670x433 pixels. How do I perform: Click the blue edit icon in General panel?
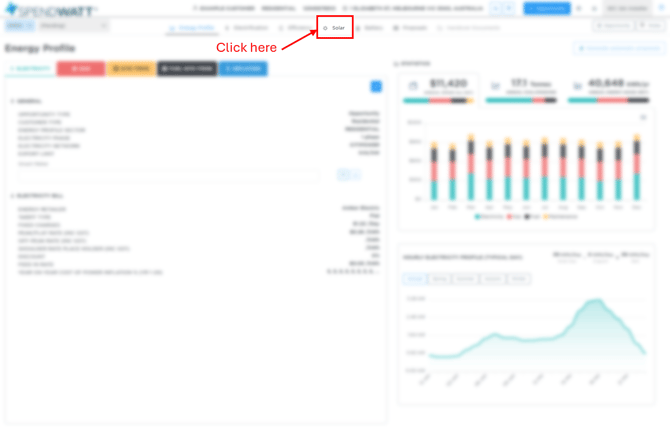[376, 87]
